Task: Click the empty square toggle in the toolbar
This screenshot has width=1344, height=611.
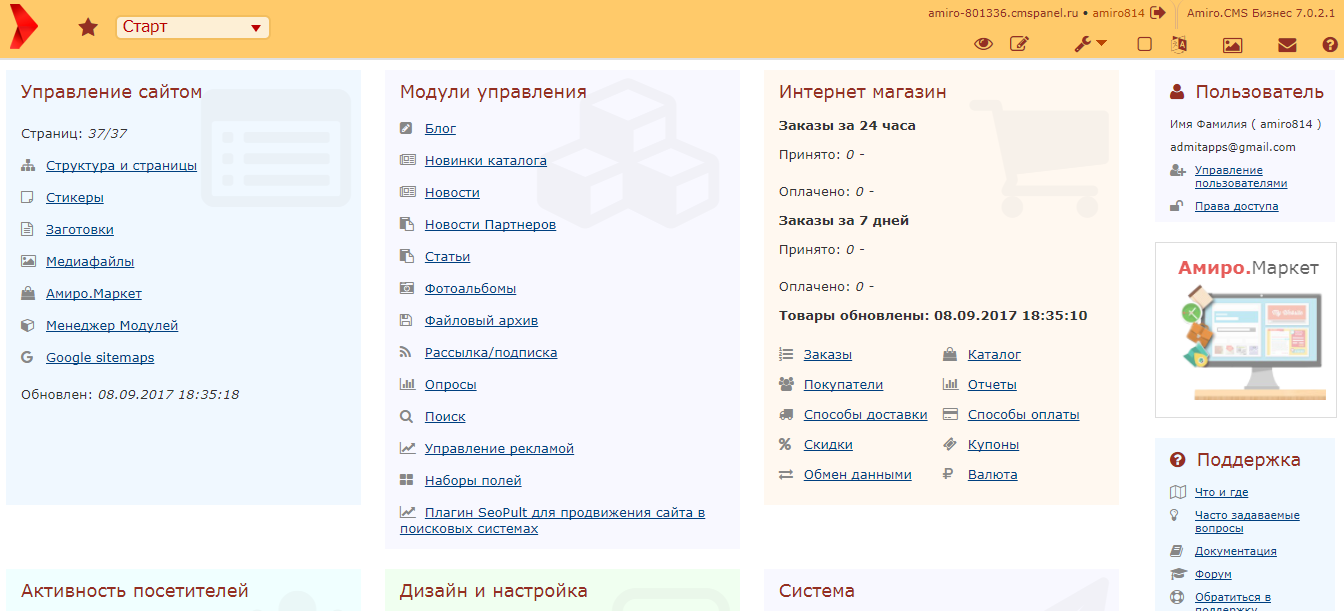Action: coord(1143,44)
